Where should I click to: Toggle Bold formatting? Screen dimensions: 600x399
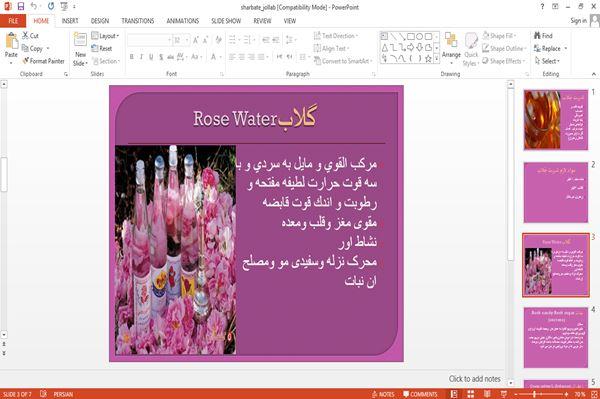pos(131,57)
